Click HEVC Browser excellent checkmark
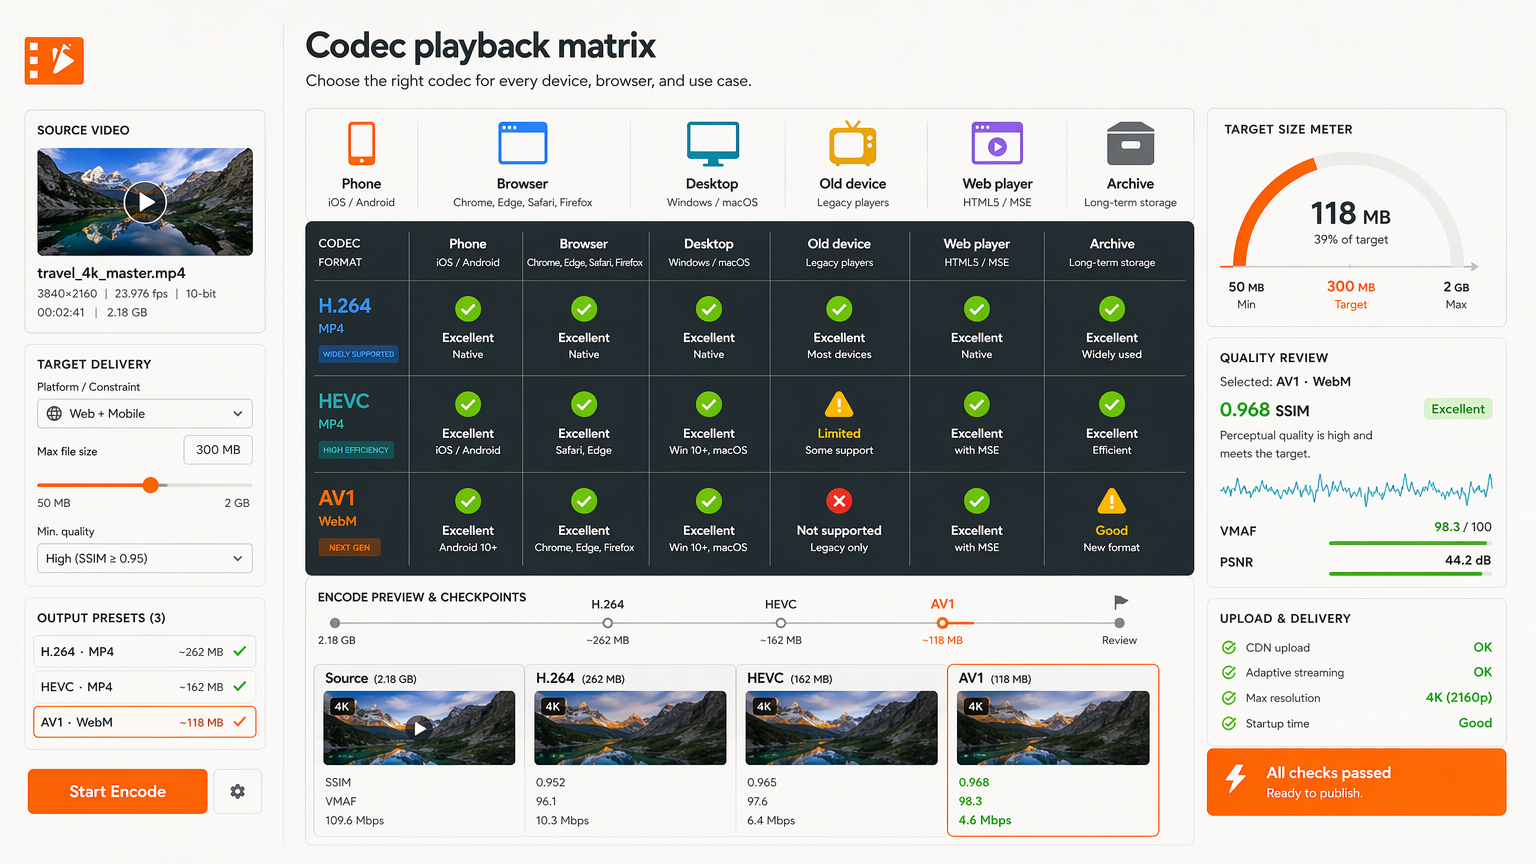Image resolution: width=1536 pixels, height=864 pixels. click(x=584, y=404)
